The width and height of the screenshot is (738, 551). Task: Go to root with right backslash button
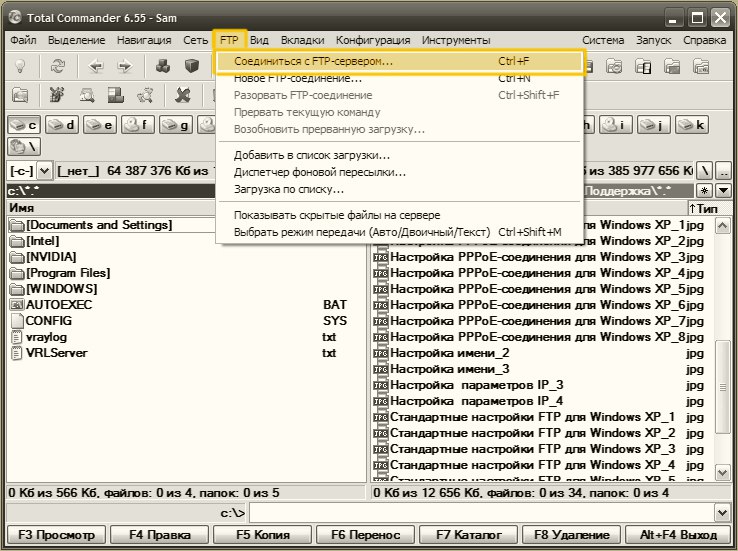(x=704, y=170)
